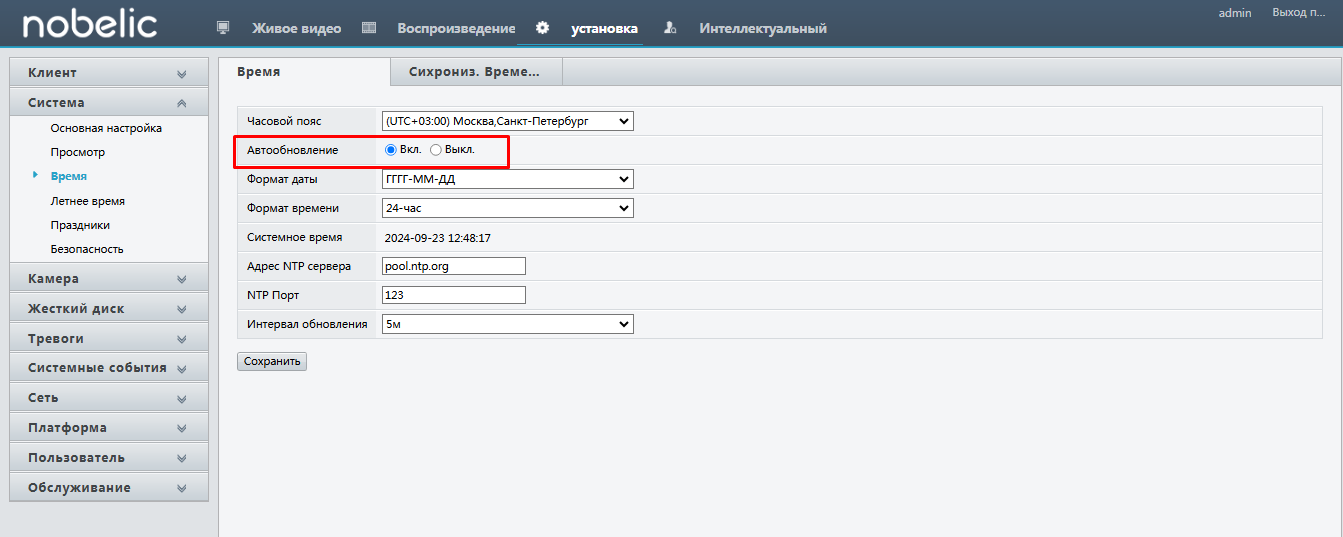1343x537 pixels.
Task: Expand the Платформа section
Action: pos(109,427)
